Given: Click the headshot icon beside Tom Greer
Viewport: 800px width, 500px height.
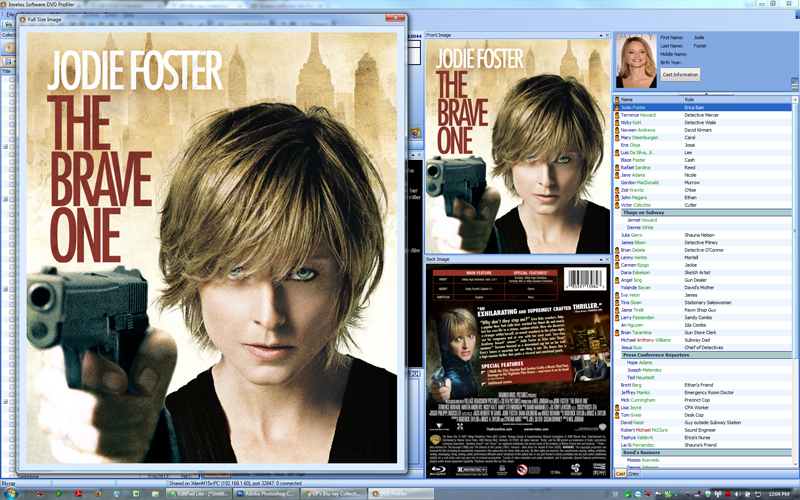Looking at the screenshot, I should (617, 415).
